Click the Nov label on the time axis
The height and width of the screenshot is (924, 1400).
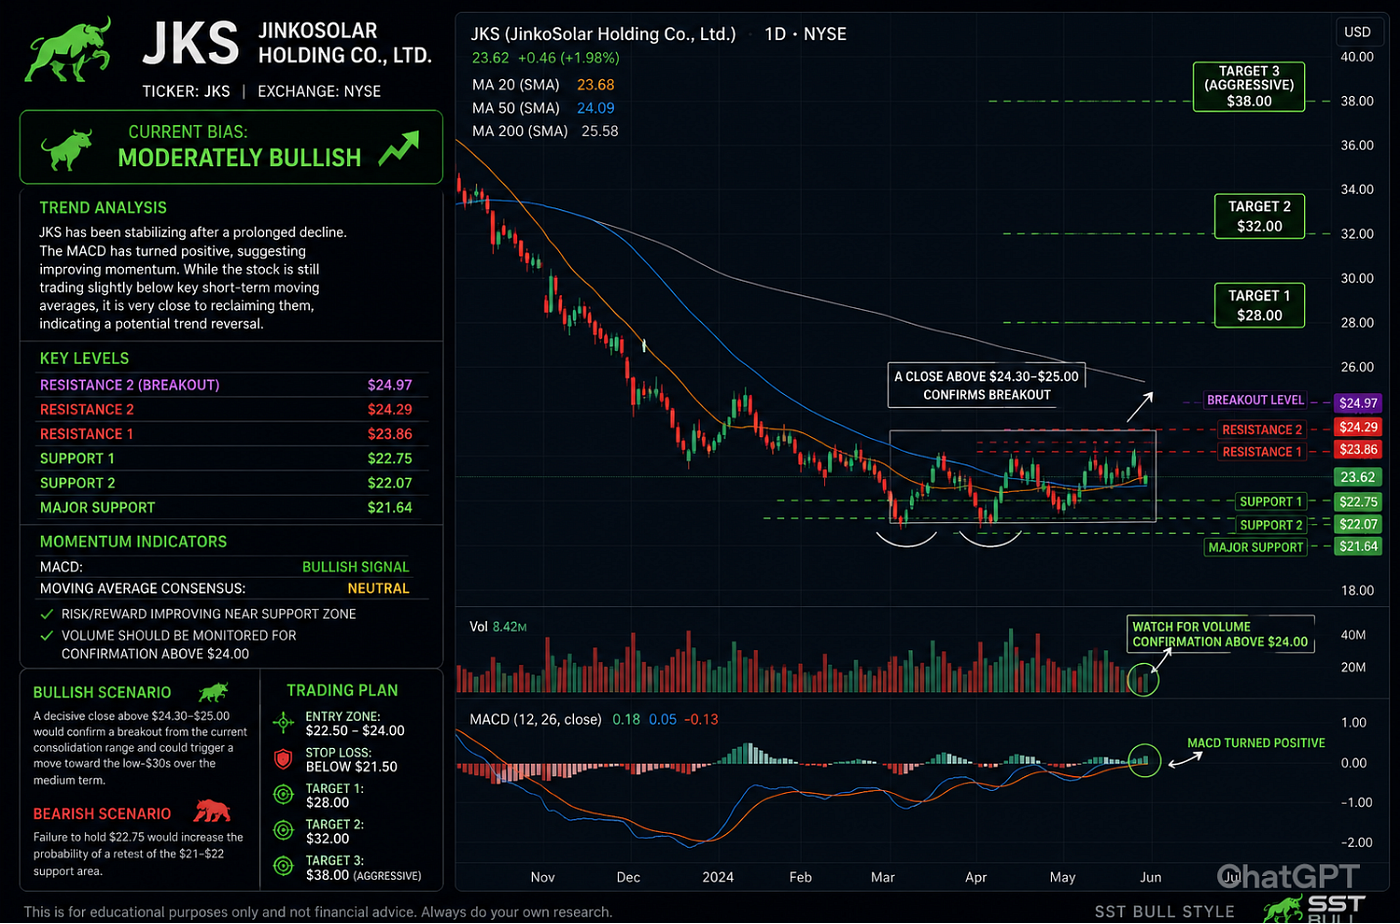pos(542,877)
